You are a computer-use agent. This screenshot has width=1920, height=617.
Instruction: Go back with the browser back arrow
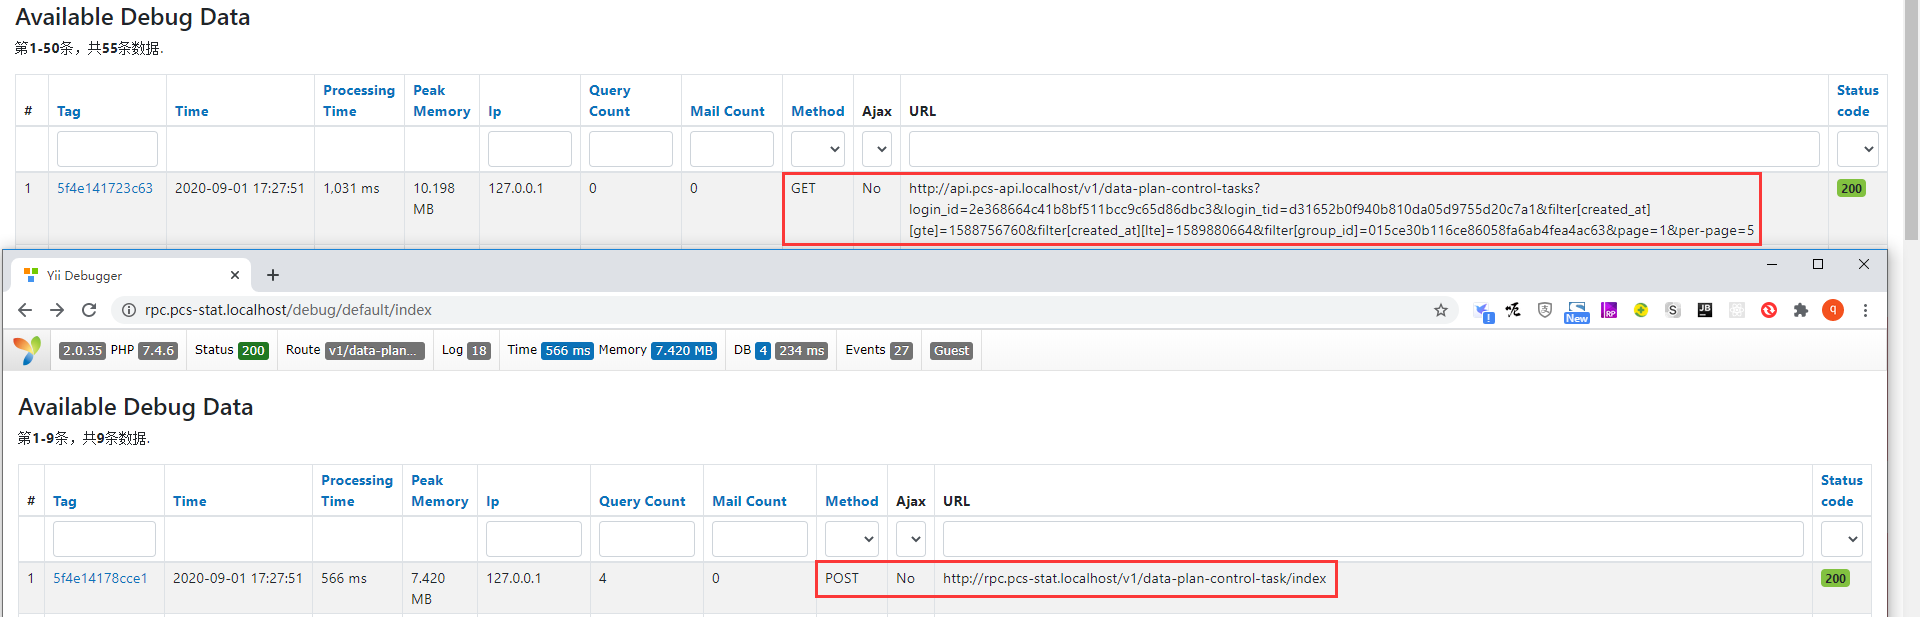tap(25, 310)
